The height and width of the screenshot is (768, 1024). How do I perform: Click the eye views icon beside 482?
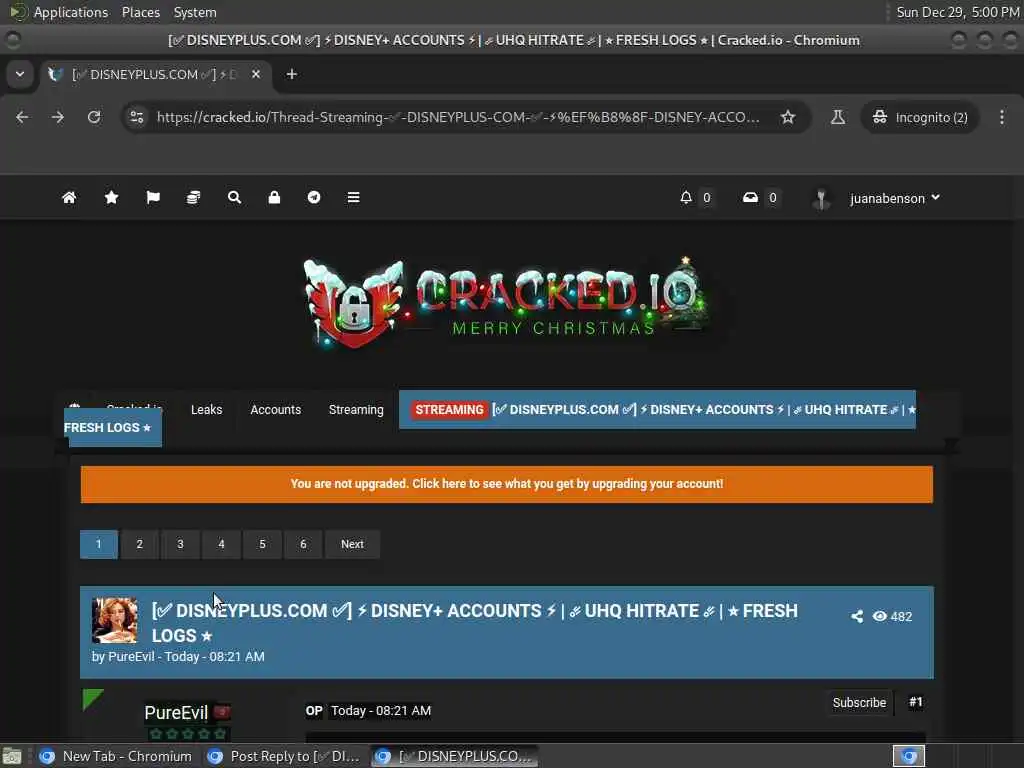880,616
